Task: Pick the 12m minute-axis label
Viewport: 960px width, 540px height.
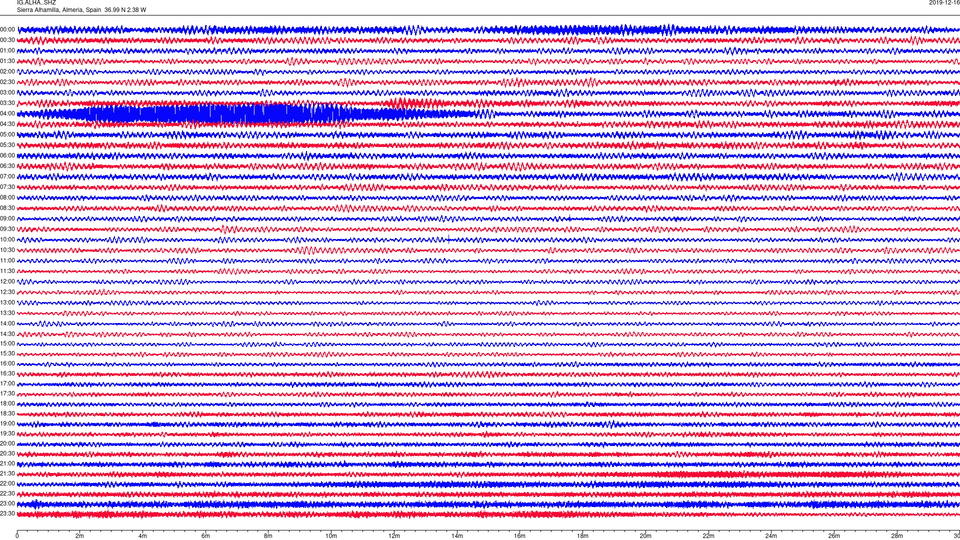Action: 394,536
